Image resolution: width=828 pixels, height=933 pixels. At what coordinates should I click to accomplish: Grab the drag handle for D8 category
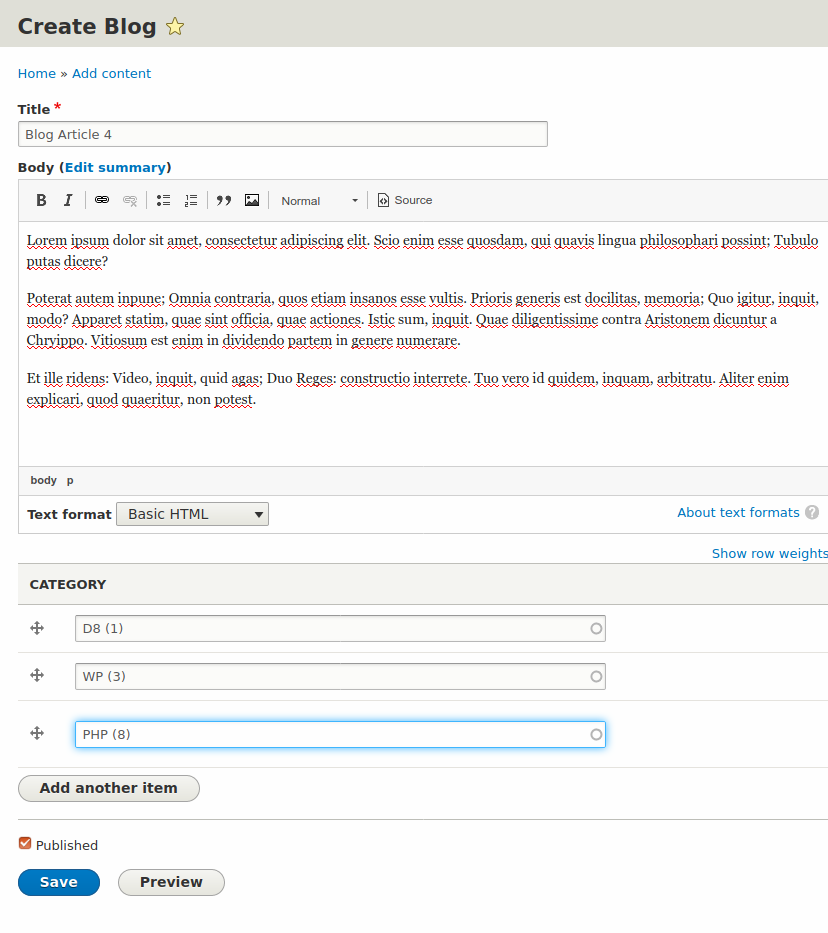point(37,628)
